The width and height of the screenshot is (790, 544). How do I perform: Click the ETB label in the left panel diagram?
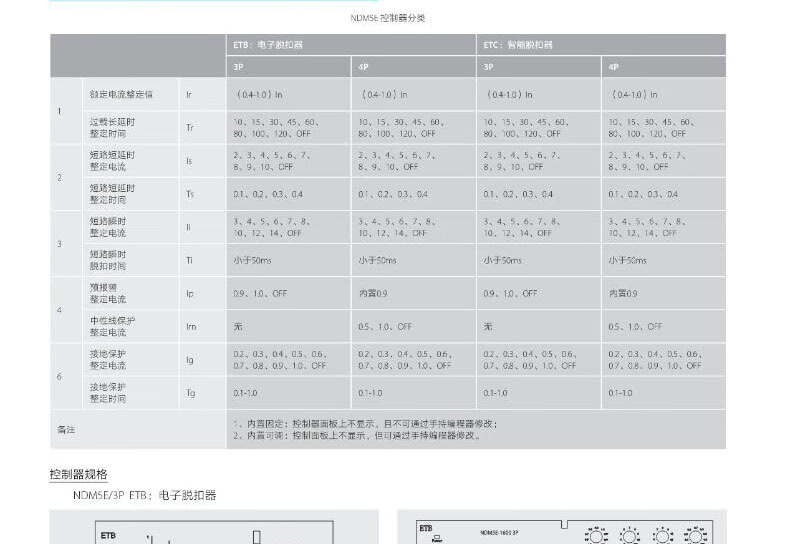[x=108, y=535]
